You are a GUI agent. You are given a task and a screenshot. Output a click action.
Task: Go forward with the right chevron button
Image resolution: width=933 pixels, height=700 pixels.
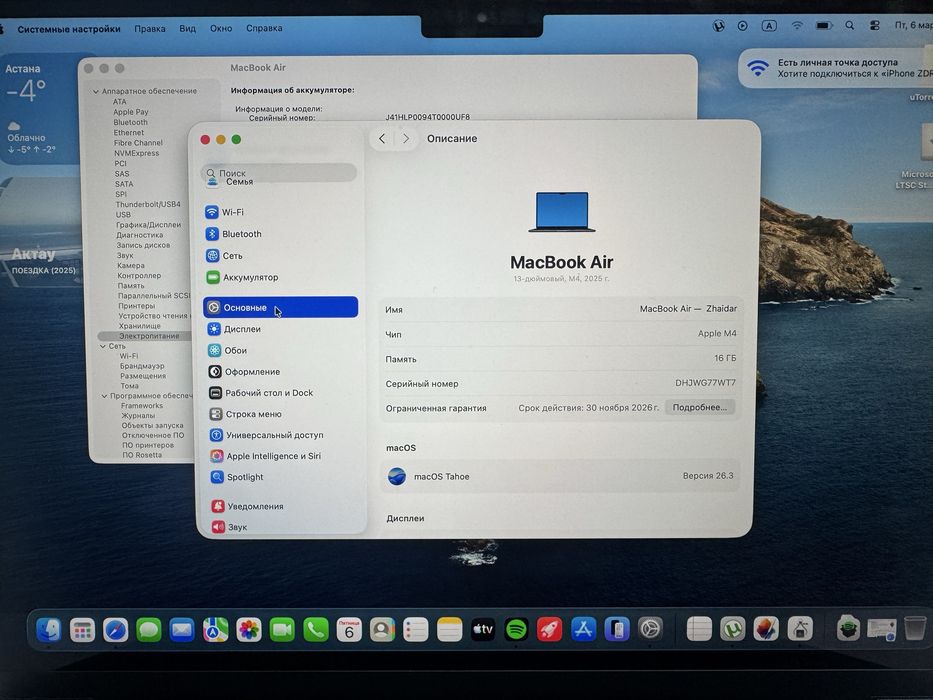(406, 139)
